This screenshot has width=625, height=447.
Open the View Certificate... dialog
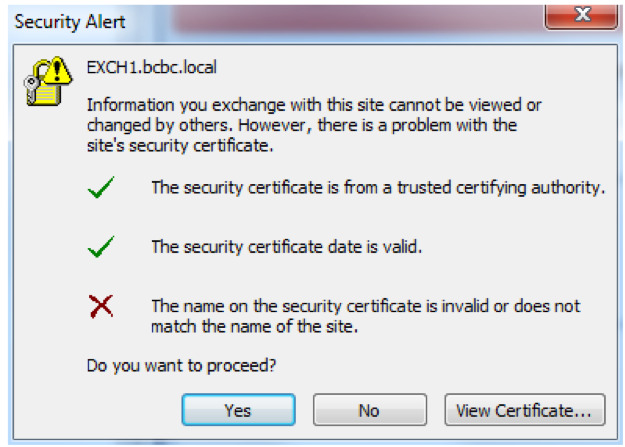pyautogui.click(x=525, y=410)
